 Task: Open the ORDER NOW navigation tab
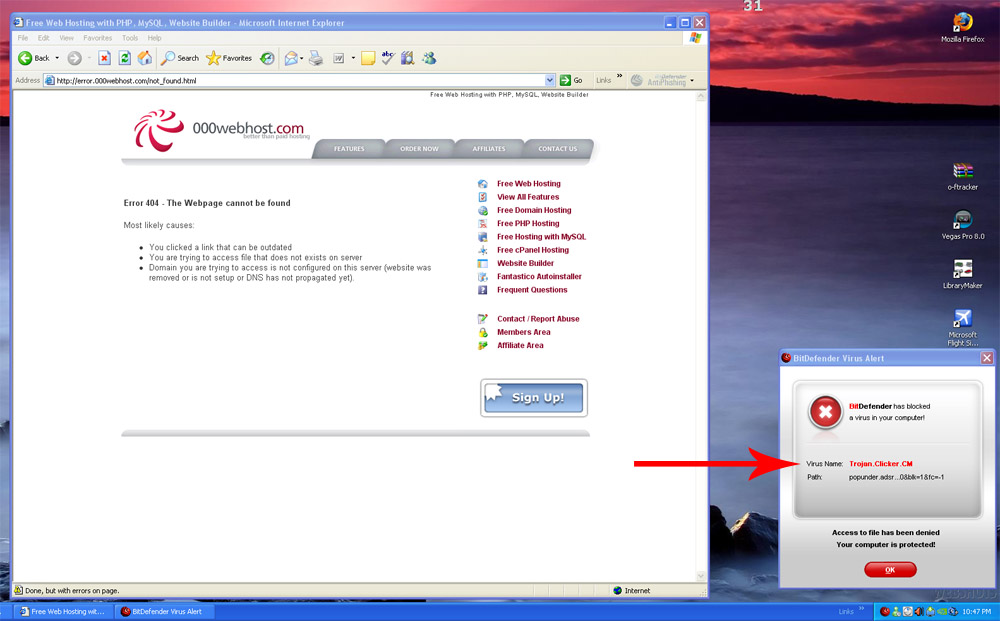point(419,149)
